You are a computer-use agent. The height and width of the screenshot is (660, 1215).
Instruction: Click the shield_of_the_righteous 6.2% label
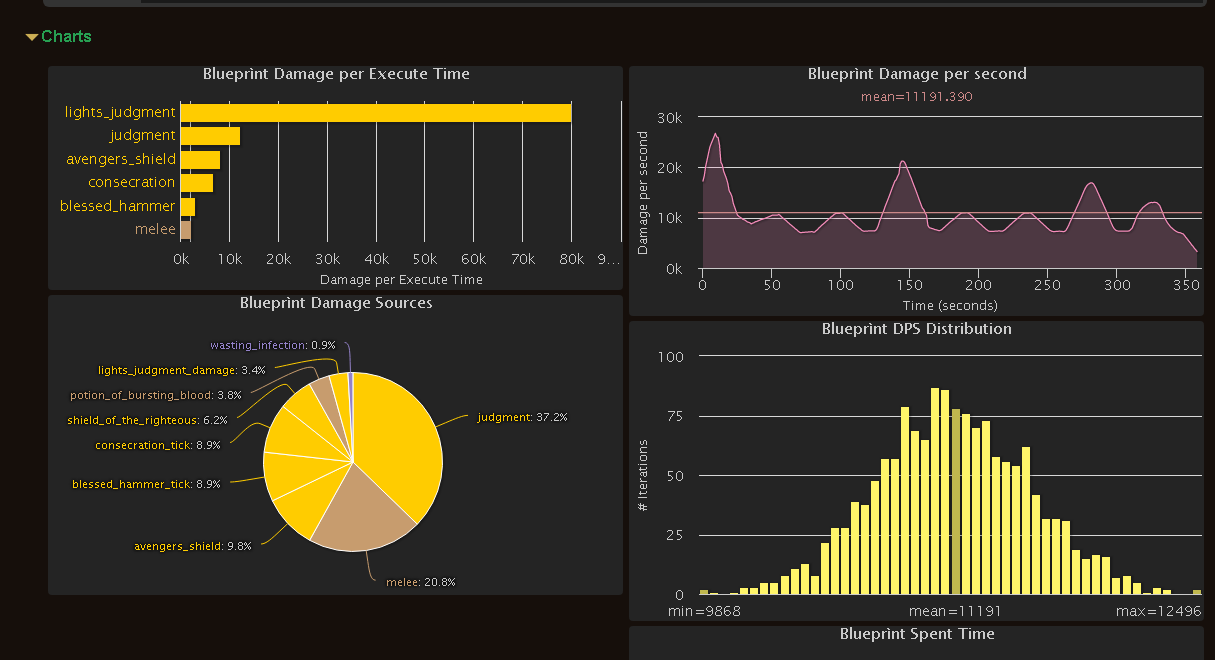point(148,420)
